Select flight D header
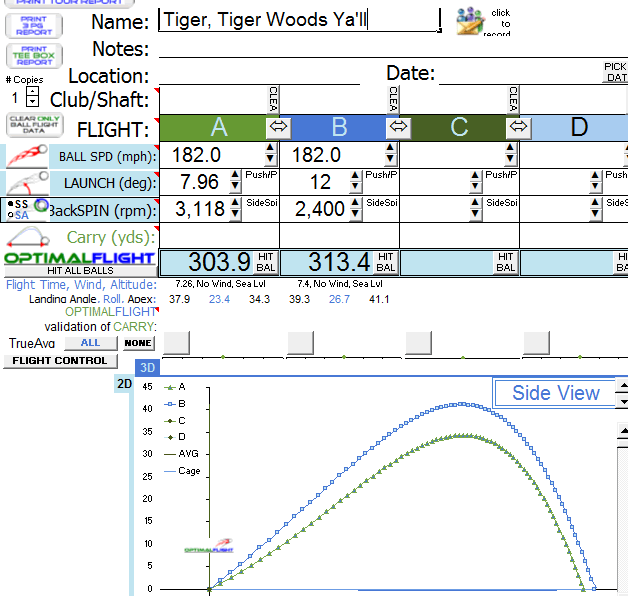Image resolution: width=628 pixels, height=596 pixels. [x=579, y=127]
